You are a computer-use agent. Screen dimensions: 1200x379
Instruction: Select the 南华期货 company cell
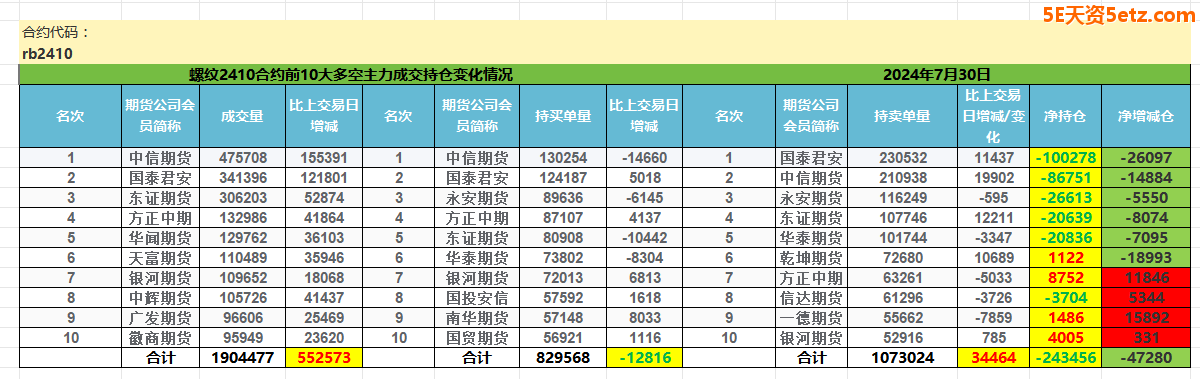point(476,317)
